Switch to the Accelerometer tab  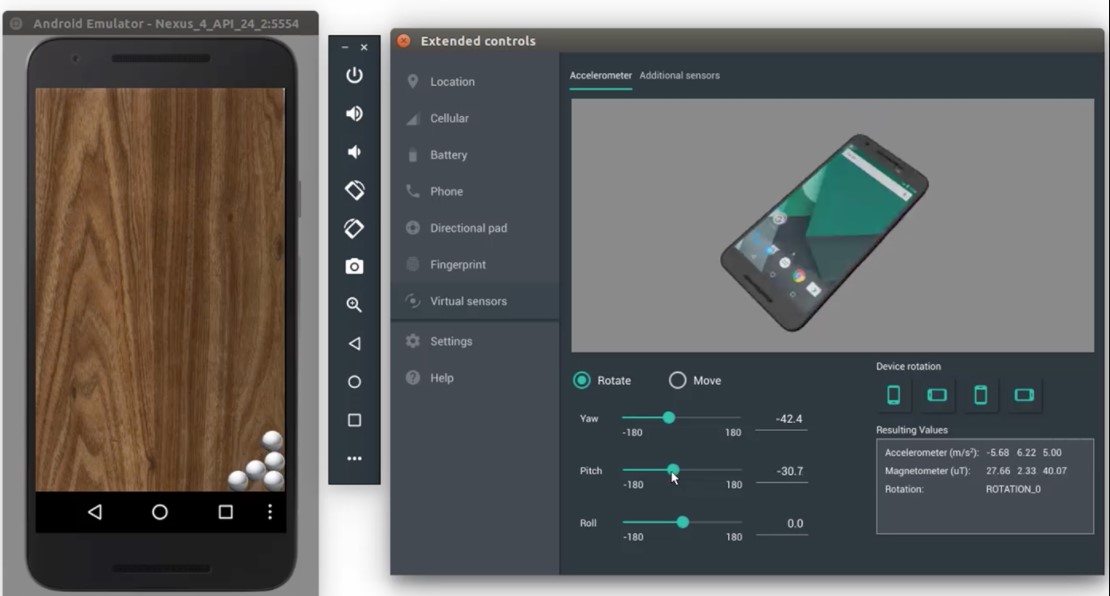600,76
